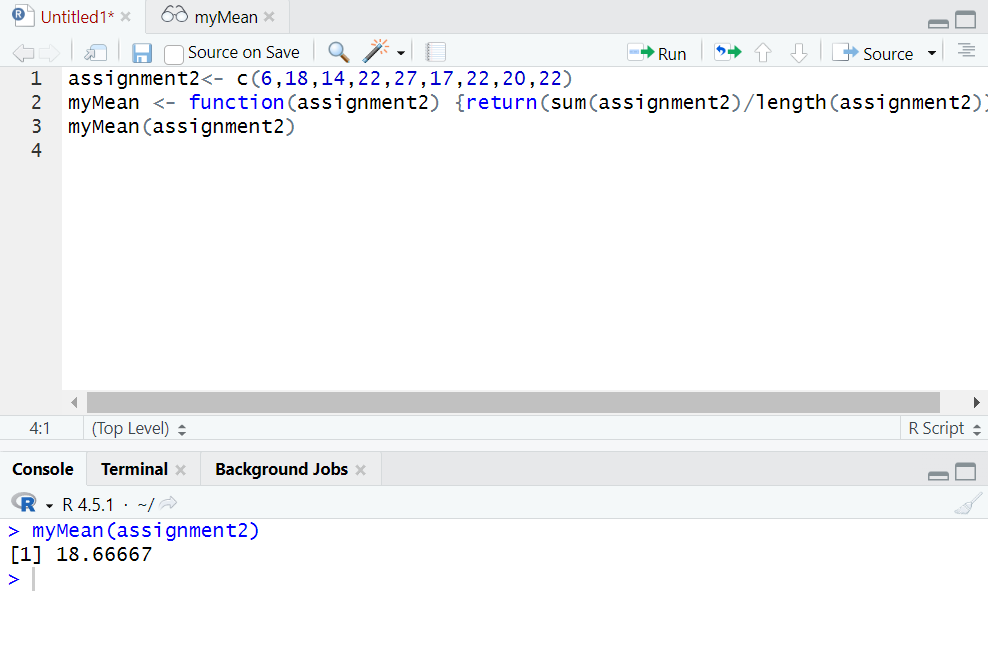Screen dimensions: 988x661
Task: Click the Run button
Action: pyautogui.click(x=657, y=53)
